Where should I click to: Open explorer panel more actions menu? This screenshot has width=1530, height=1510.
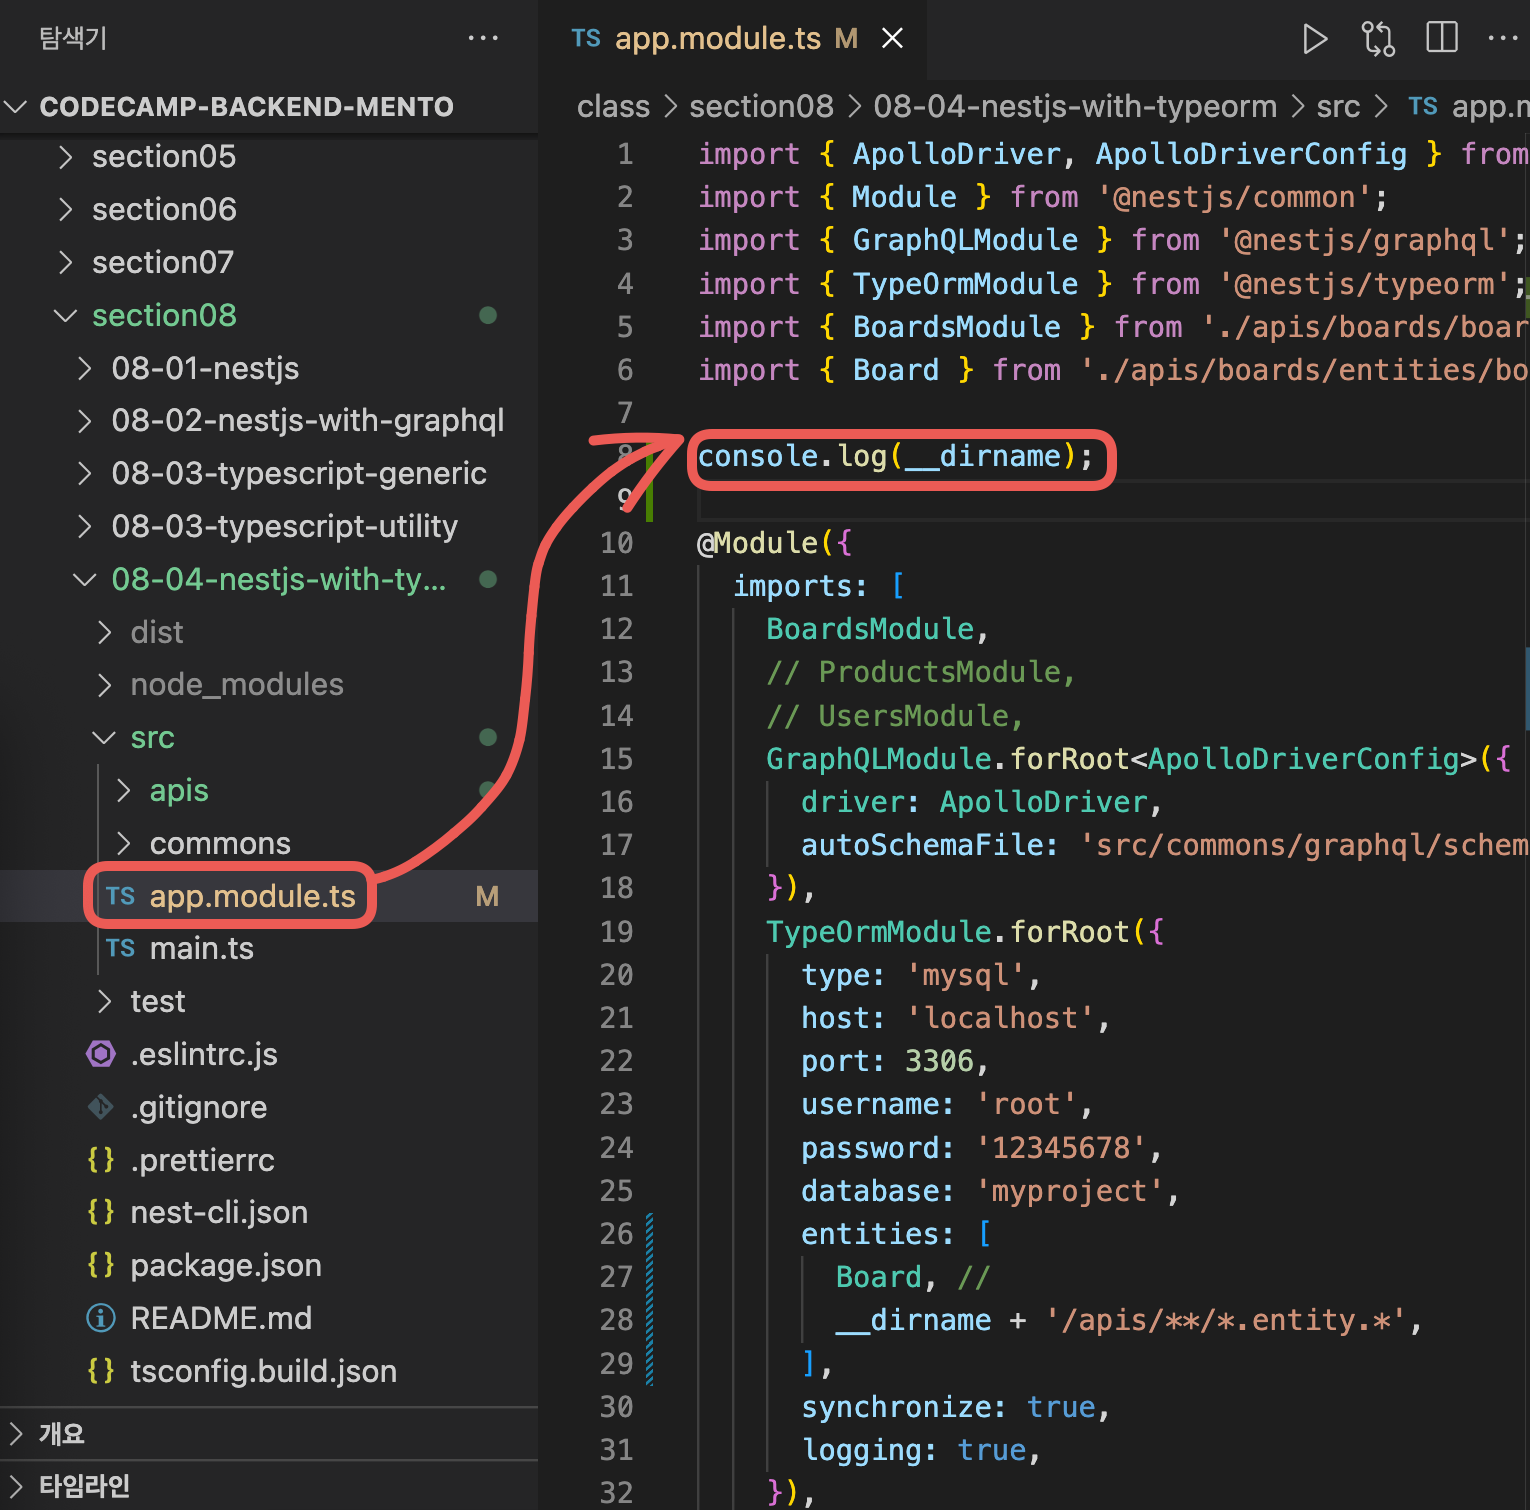click(483, 38)
